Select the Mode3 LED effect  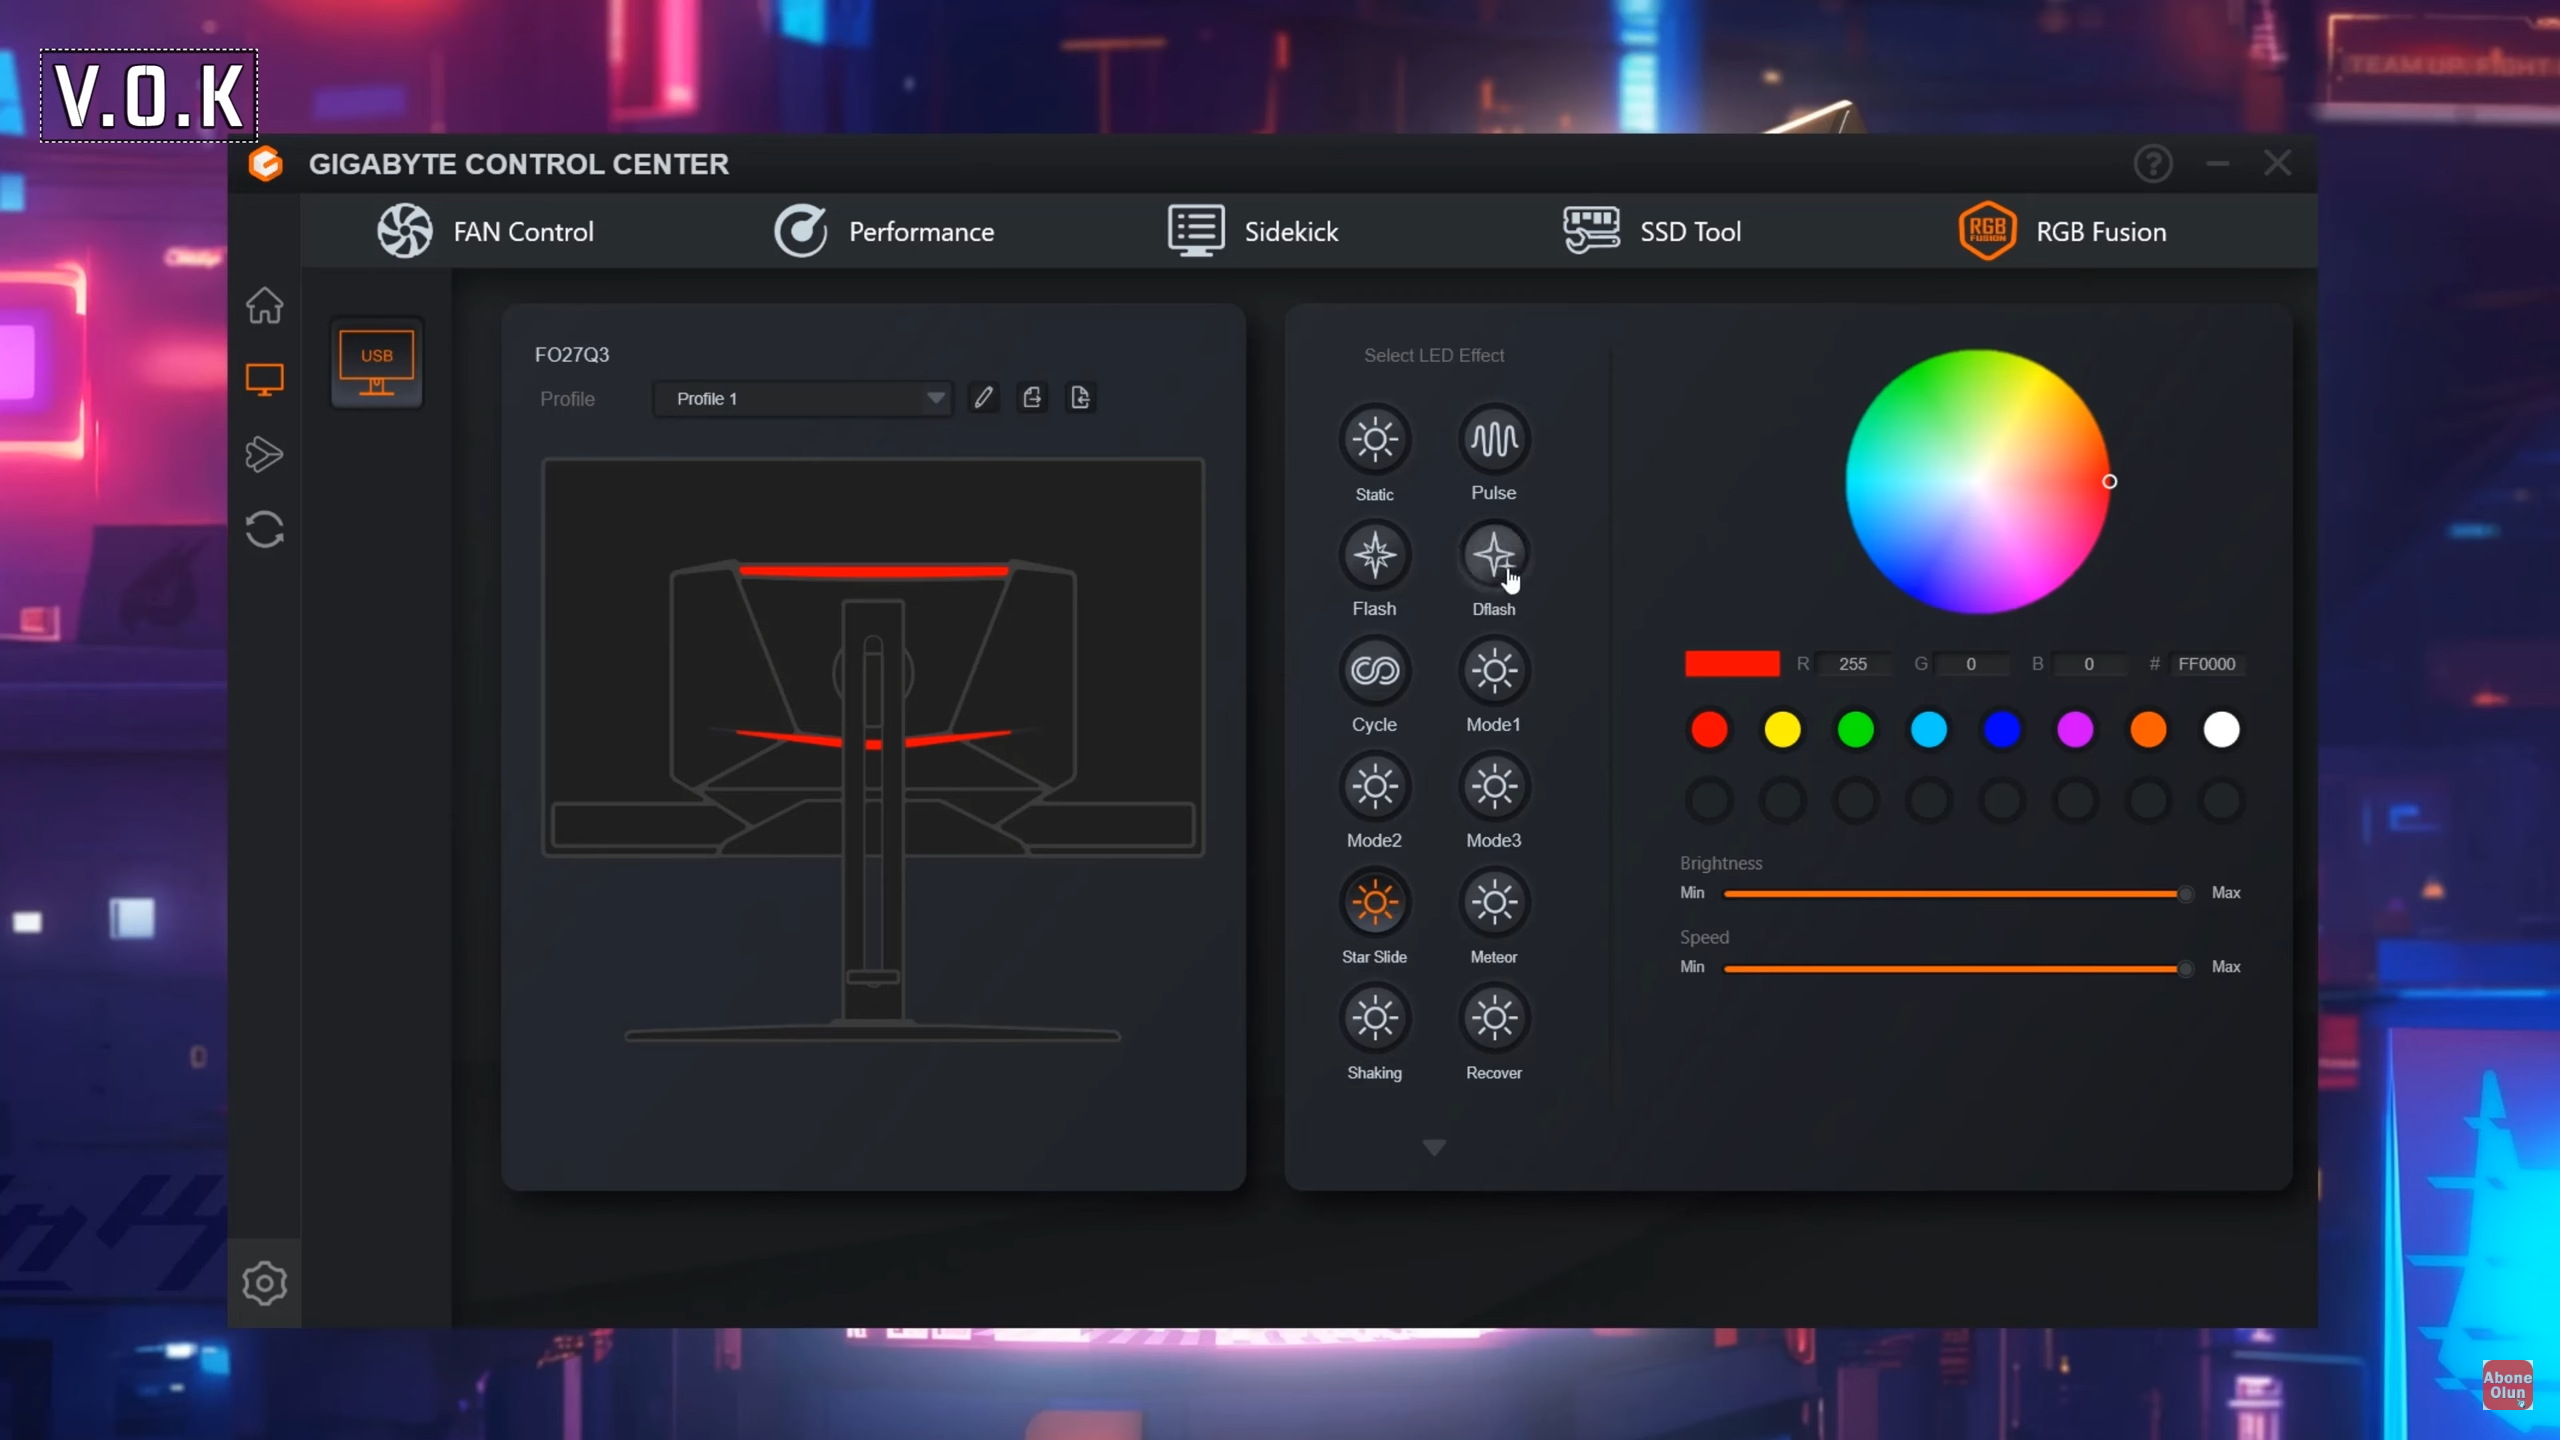point(1494,787)
